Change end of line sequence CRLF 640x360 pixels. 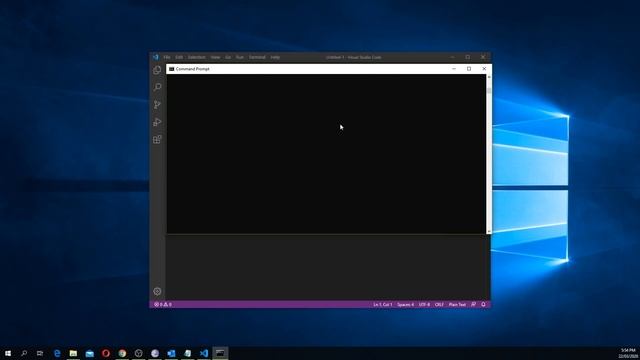click(x=439, y=304)
